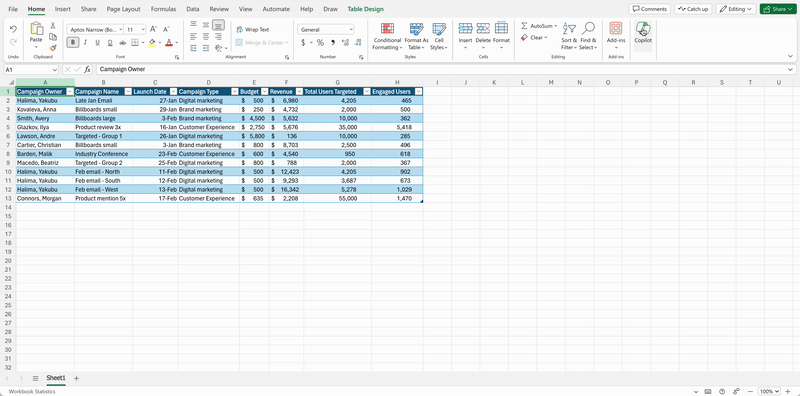The image size is (800, 396).
Task: Switch to the Formulas tab
Action: pyautogui.click(x=164, y=9)
